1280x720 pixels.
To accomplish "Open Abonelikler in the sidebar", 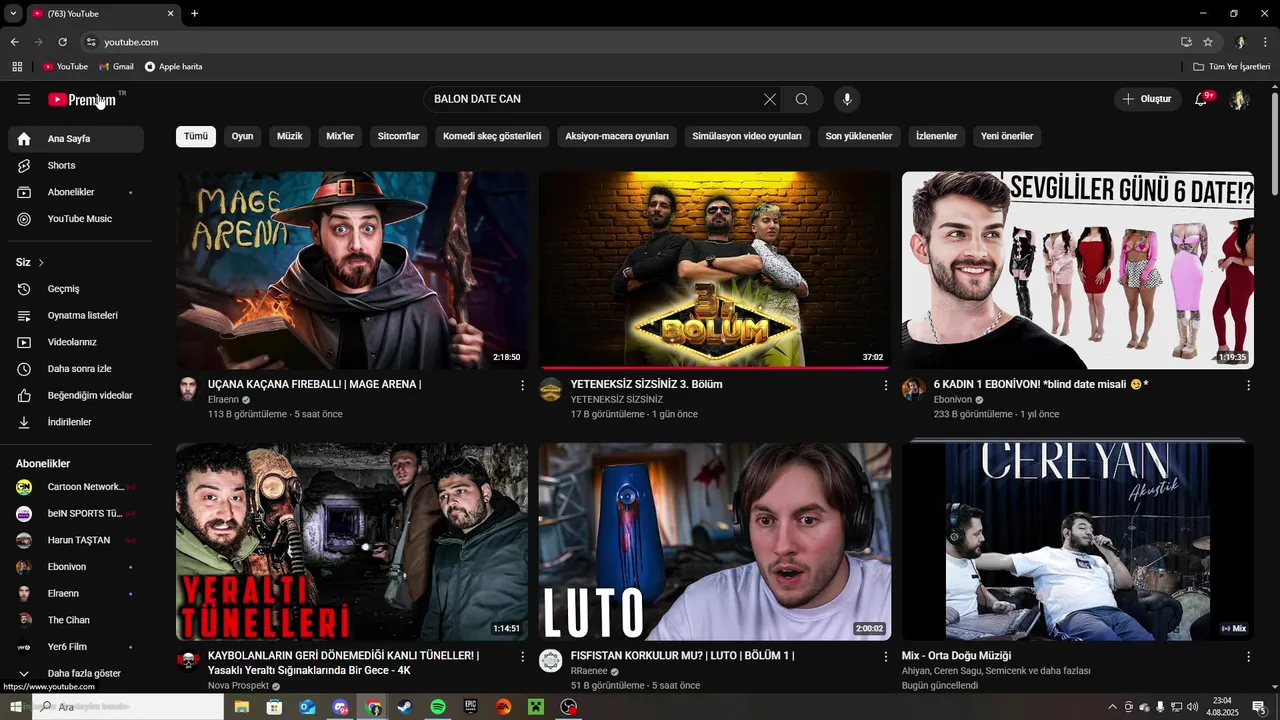I will (76, 192).
